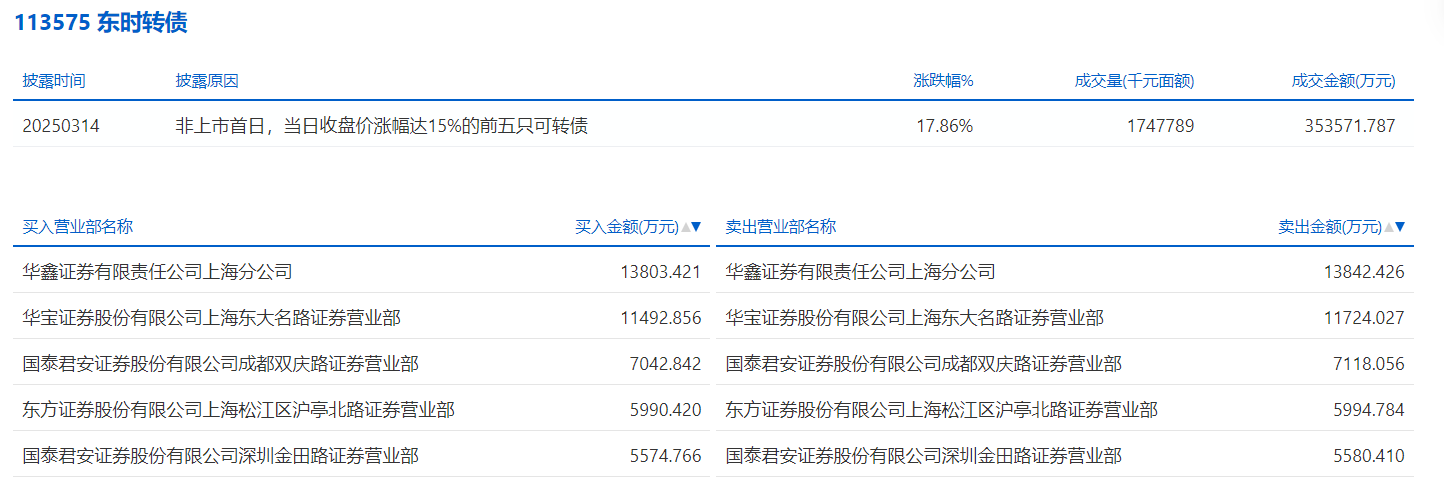The image size is (1444, 480).
Task: Click ascending sort arrow for 卖出金额
Action: 1388,227
